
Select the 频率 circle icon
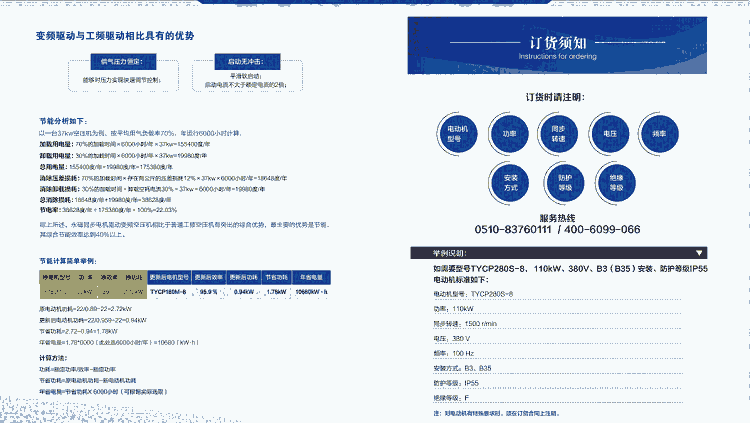coord(659,133)
